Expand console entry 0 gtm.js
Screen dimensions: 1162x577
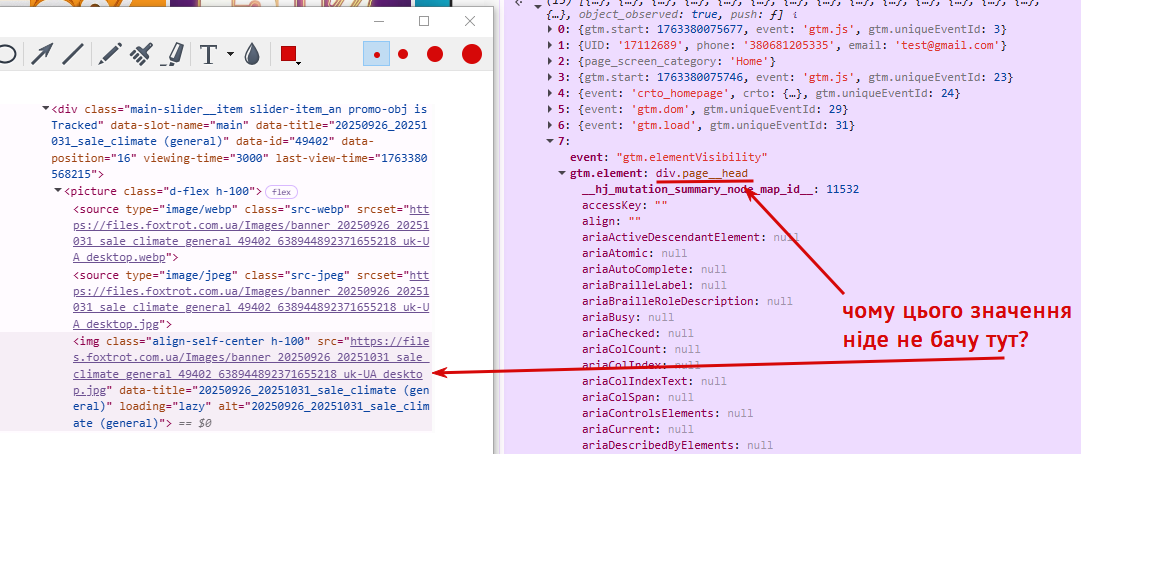click(x=550, y=29)
